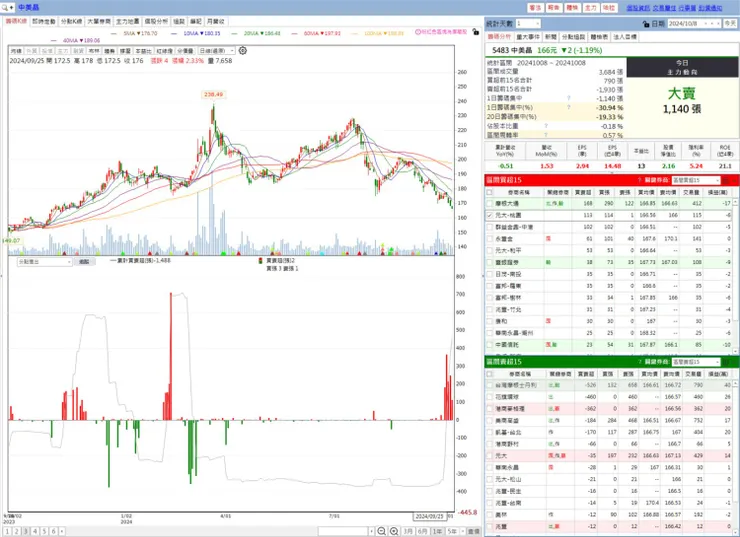This screenshot has height=537, width=740.
Task: Click the 查價 button at bottom right
Action: pos(473,531)
